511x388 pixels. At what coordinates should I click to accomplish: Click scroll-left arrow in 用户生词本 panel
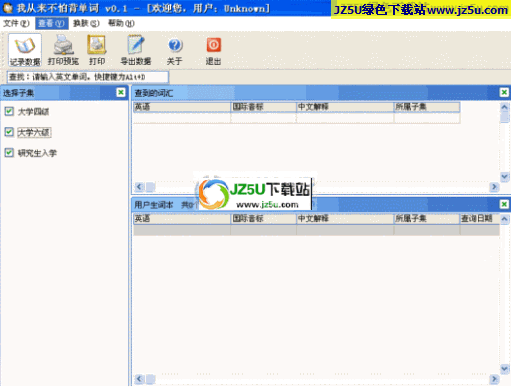click(x=139, y=379)
